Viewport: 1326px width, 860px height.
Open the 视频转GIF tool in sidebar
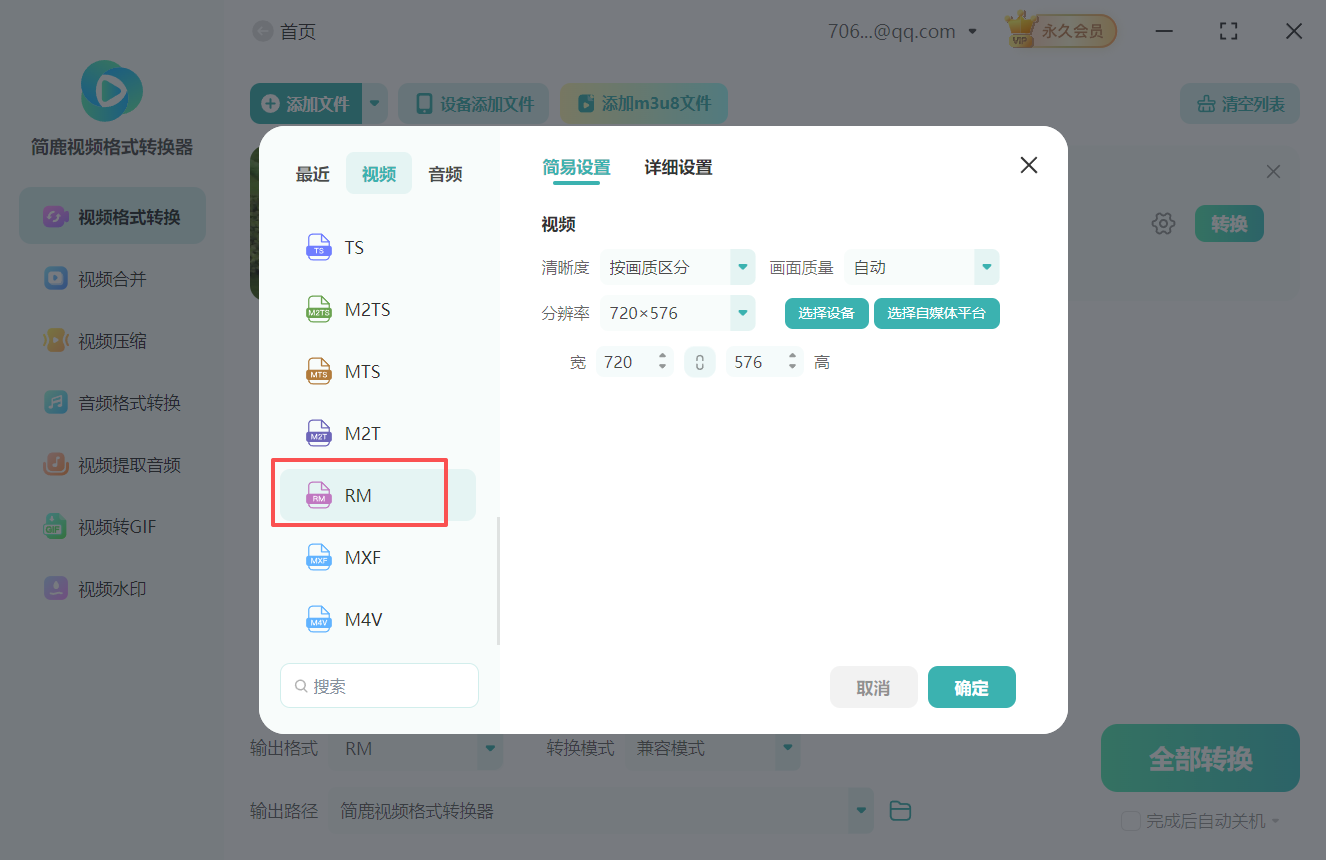(110, 526)
